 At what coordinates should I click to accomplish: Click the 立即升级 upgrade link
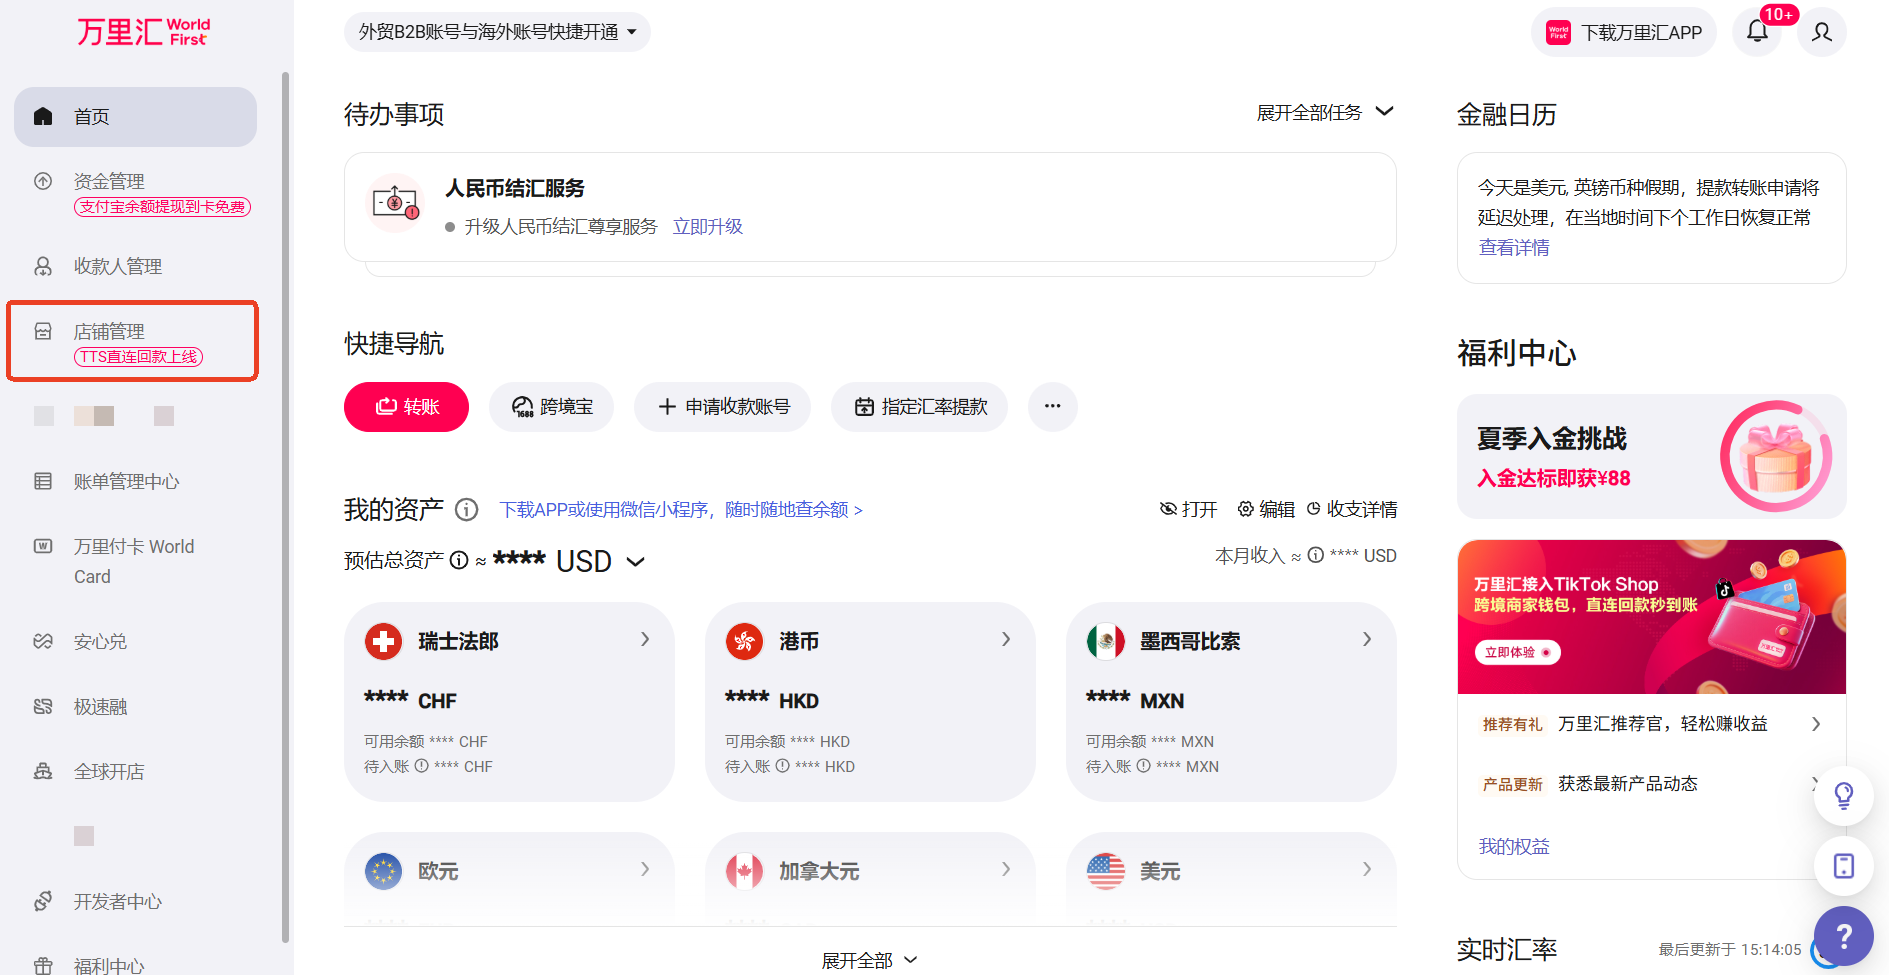708,227
